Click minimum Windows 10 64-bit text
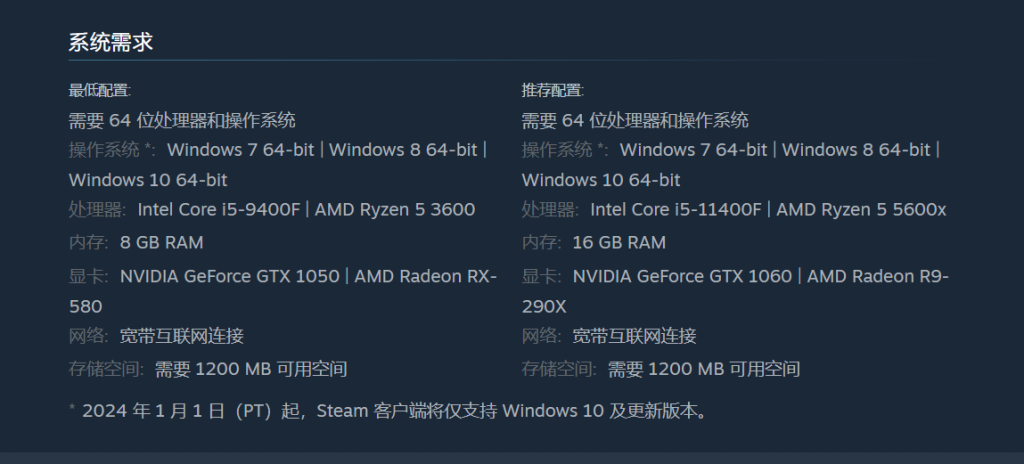The width and height of the screenshot is (1024, 464). click(148, 180)
